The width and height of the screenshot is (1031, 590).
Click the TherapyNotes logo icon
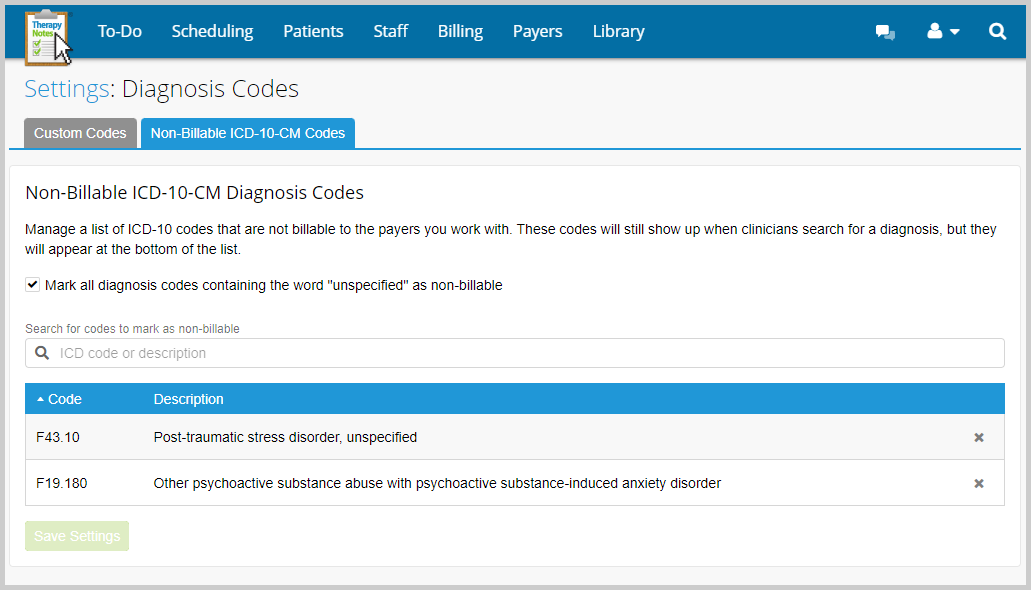point(47,35)
